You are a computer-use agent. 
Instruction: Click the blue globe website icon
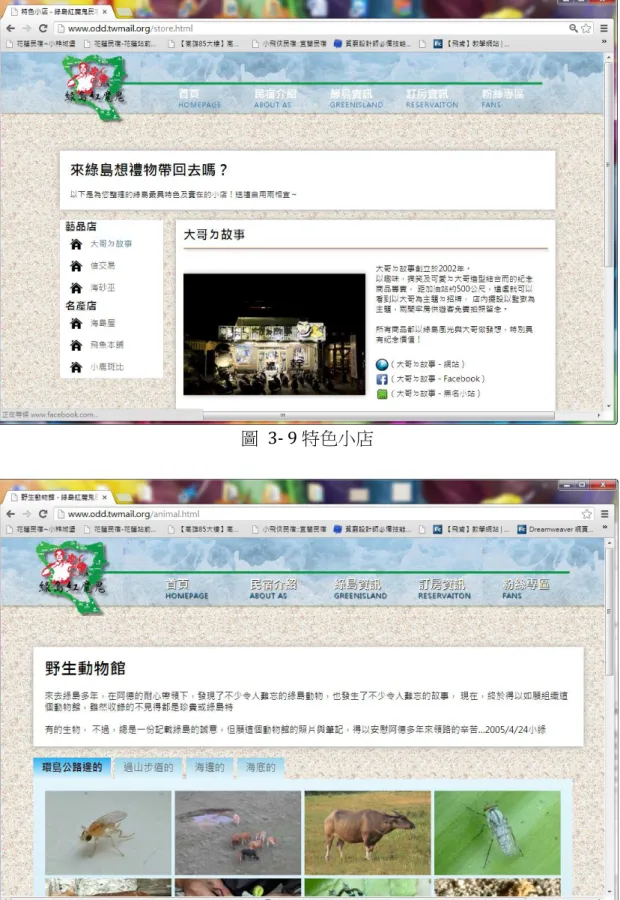(382, 364)
